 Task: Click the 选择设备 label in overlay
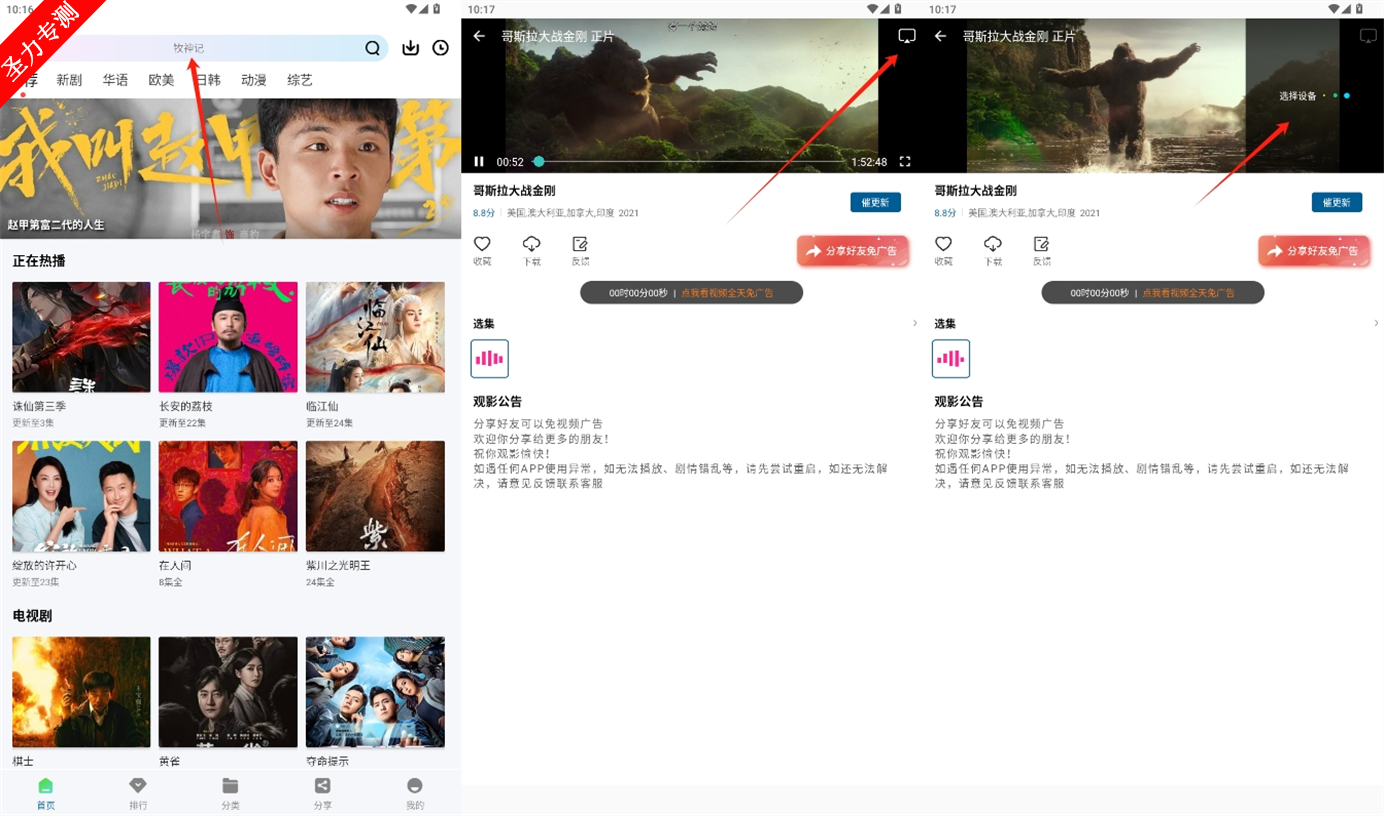[1298, 96]
